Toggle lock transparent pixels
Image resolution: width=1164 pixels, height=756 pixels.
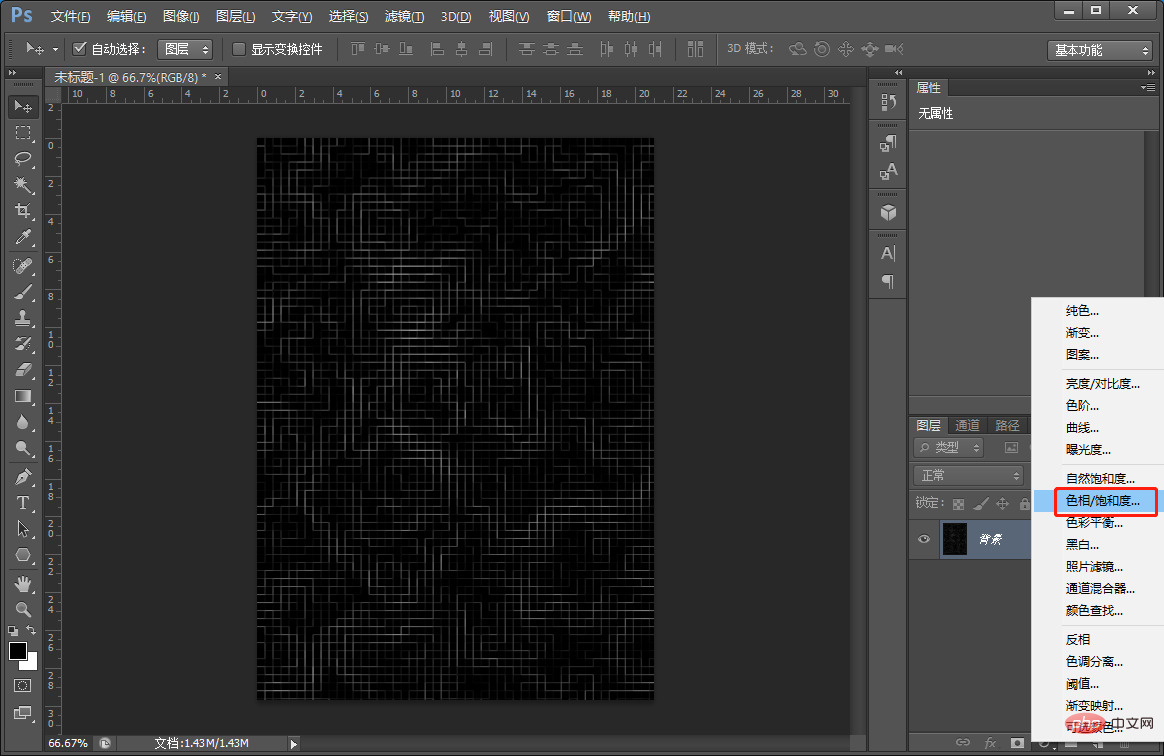point(958,504)
